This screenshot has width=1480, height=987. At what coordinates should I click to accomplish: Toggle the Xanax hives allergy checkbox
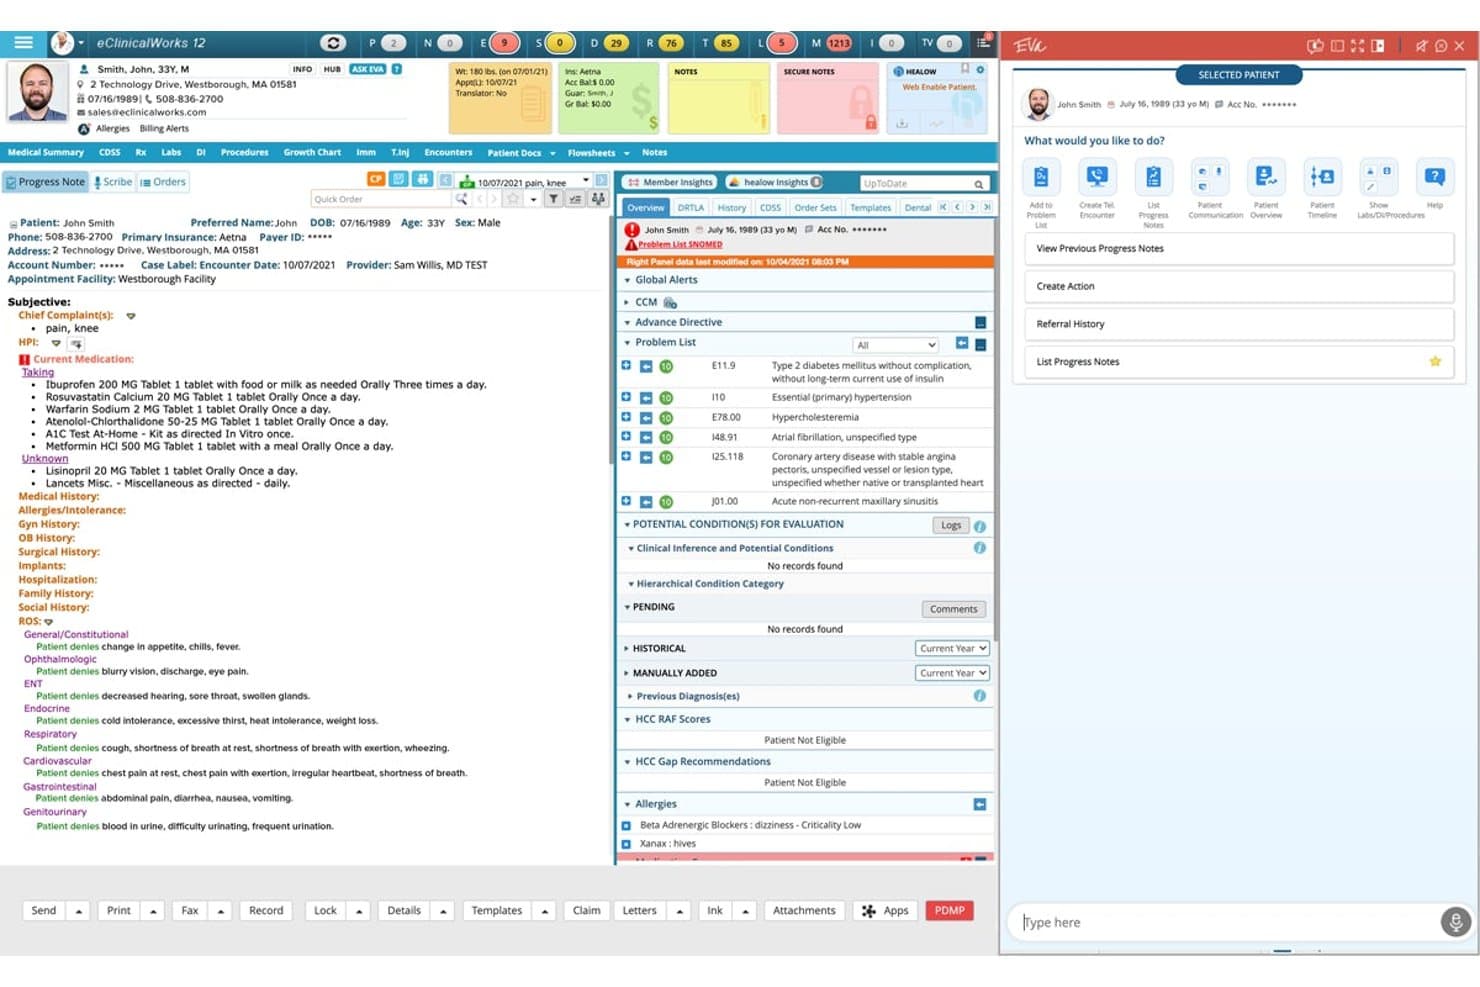pyautogui.click(x=626, y=844)
